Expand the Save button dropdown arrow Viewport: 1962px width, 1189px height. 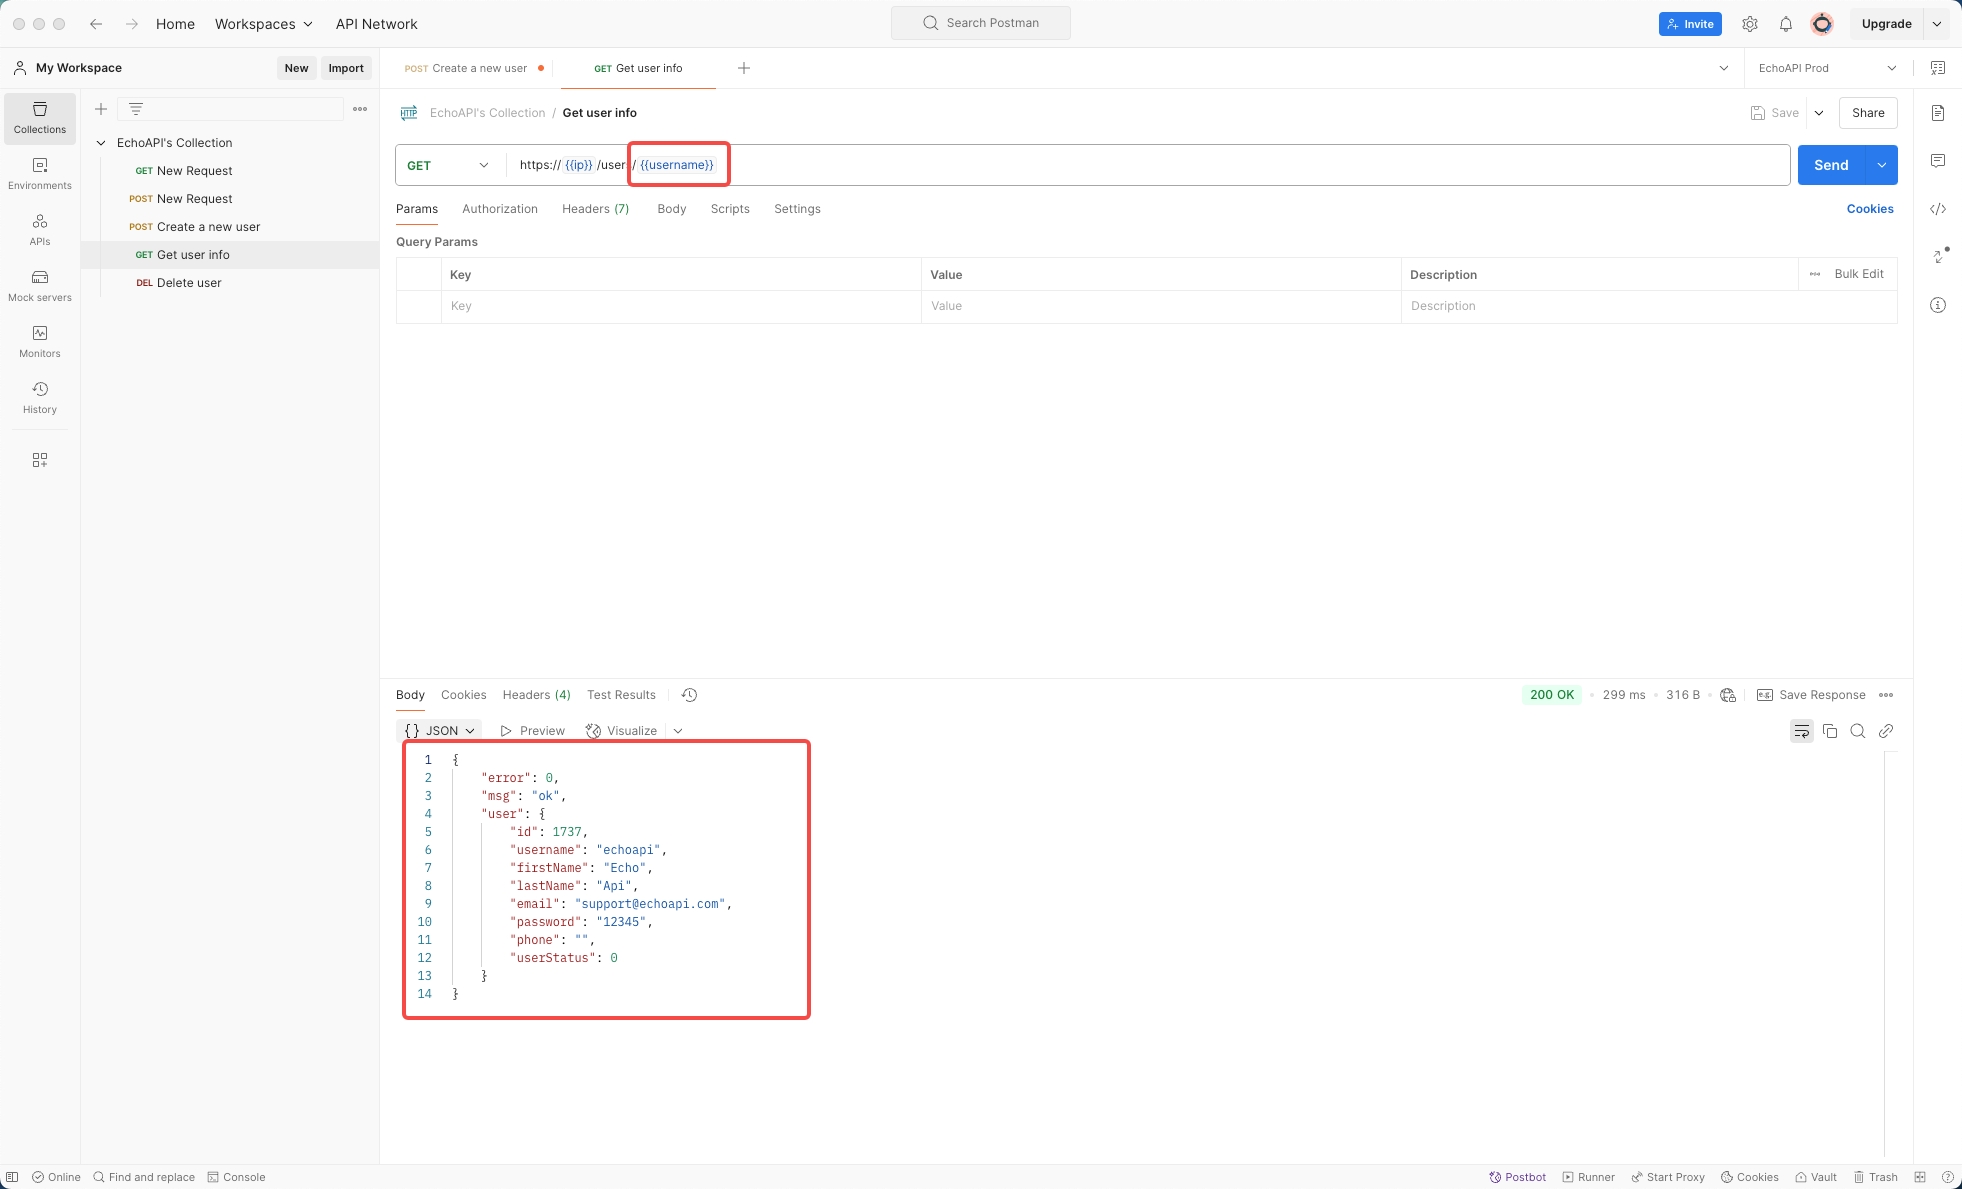pyautogui.click(x=1819, y=112)
